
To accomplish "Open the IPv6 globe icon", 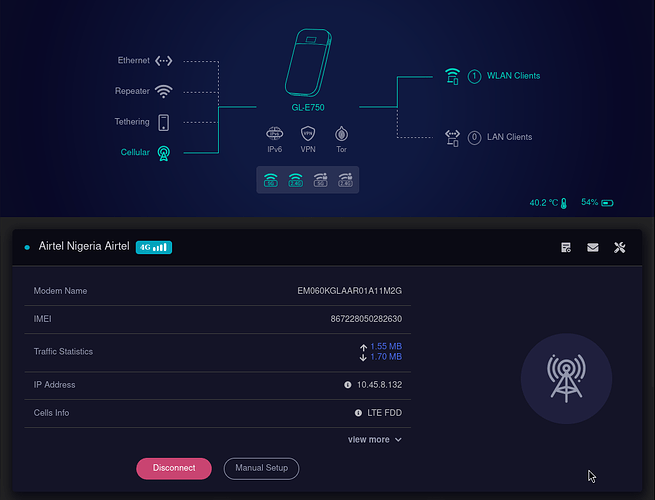I will (274, 134).
